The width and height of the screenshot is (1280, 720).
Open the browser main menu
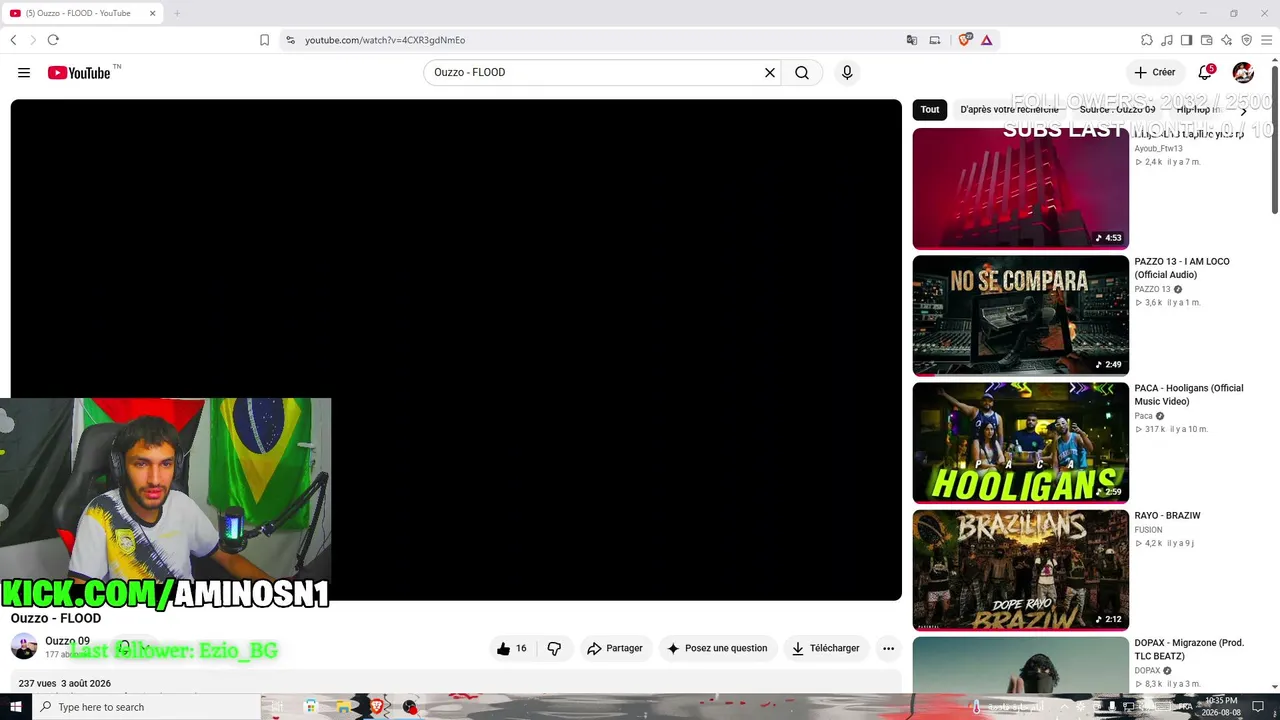point(1266,40)
